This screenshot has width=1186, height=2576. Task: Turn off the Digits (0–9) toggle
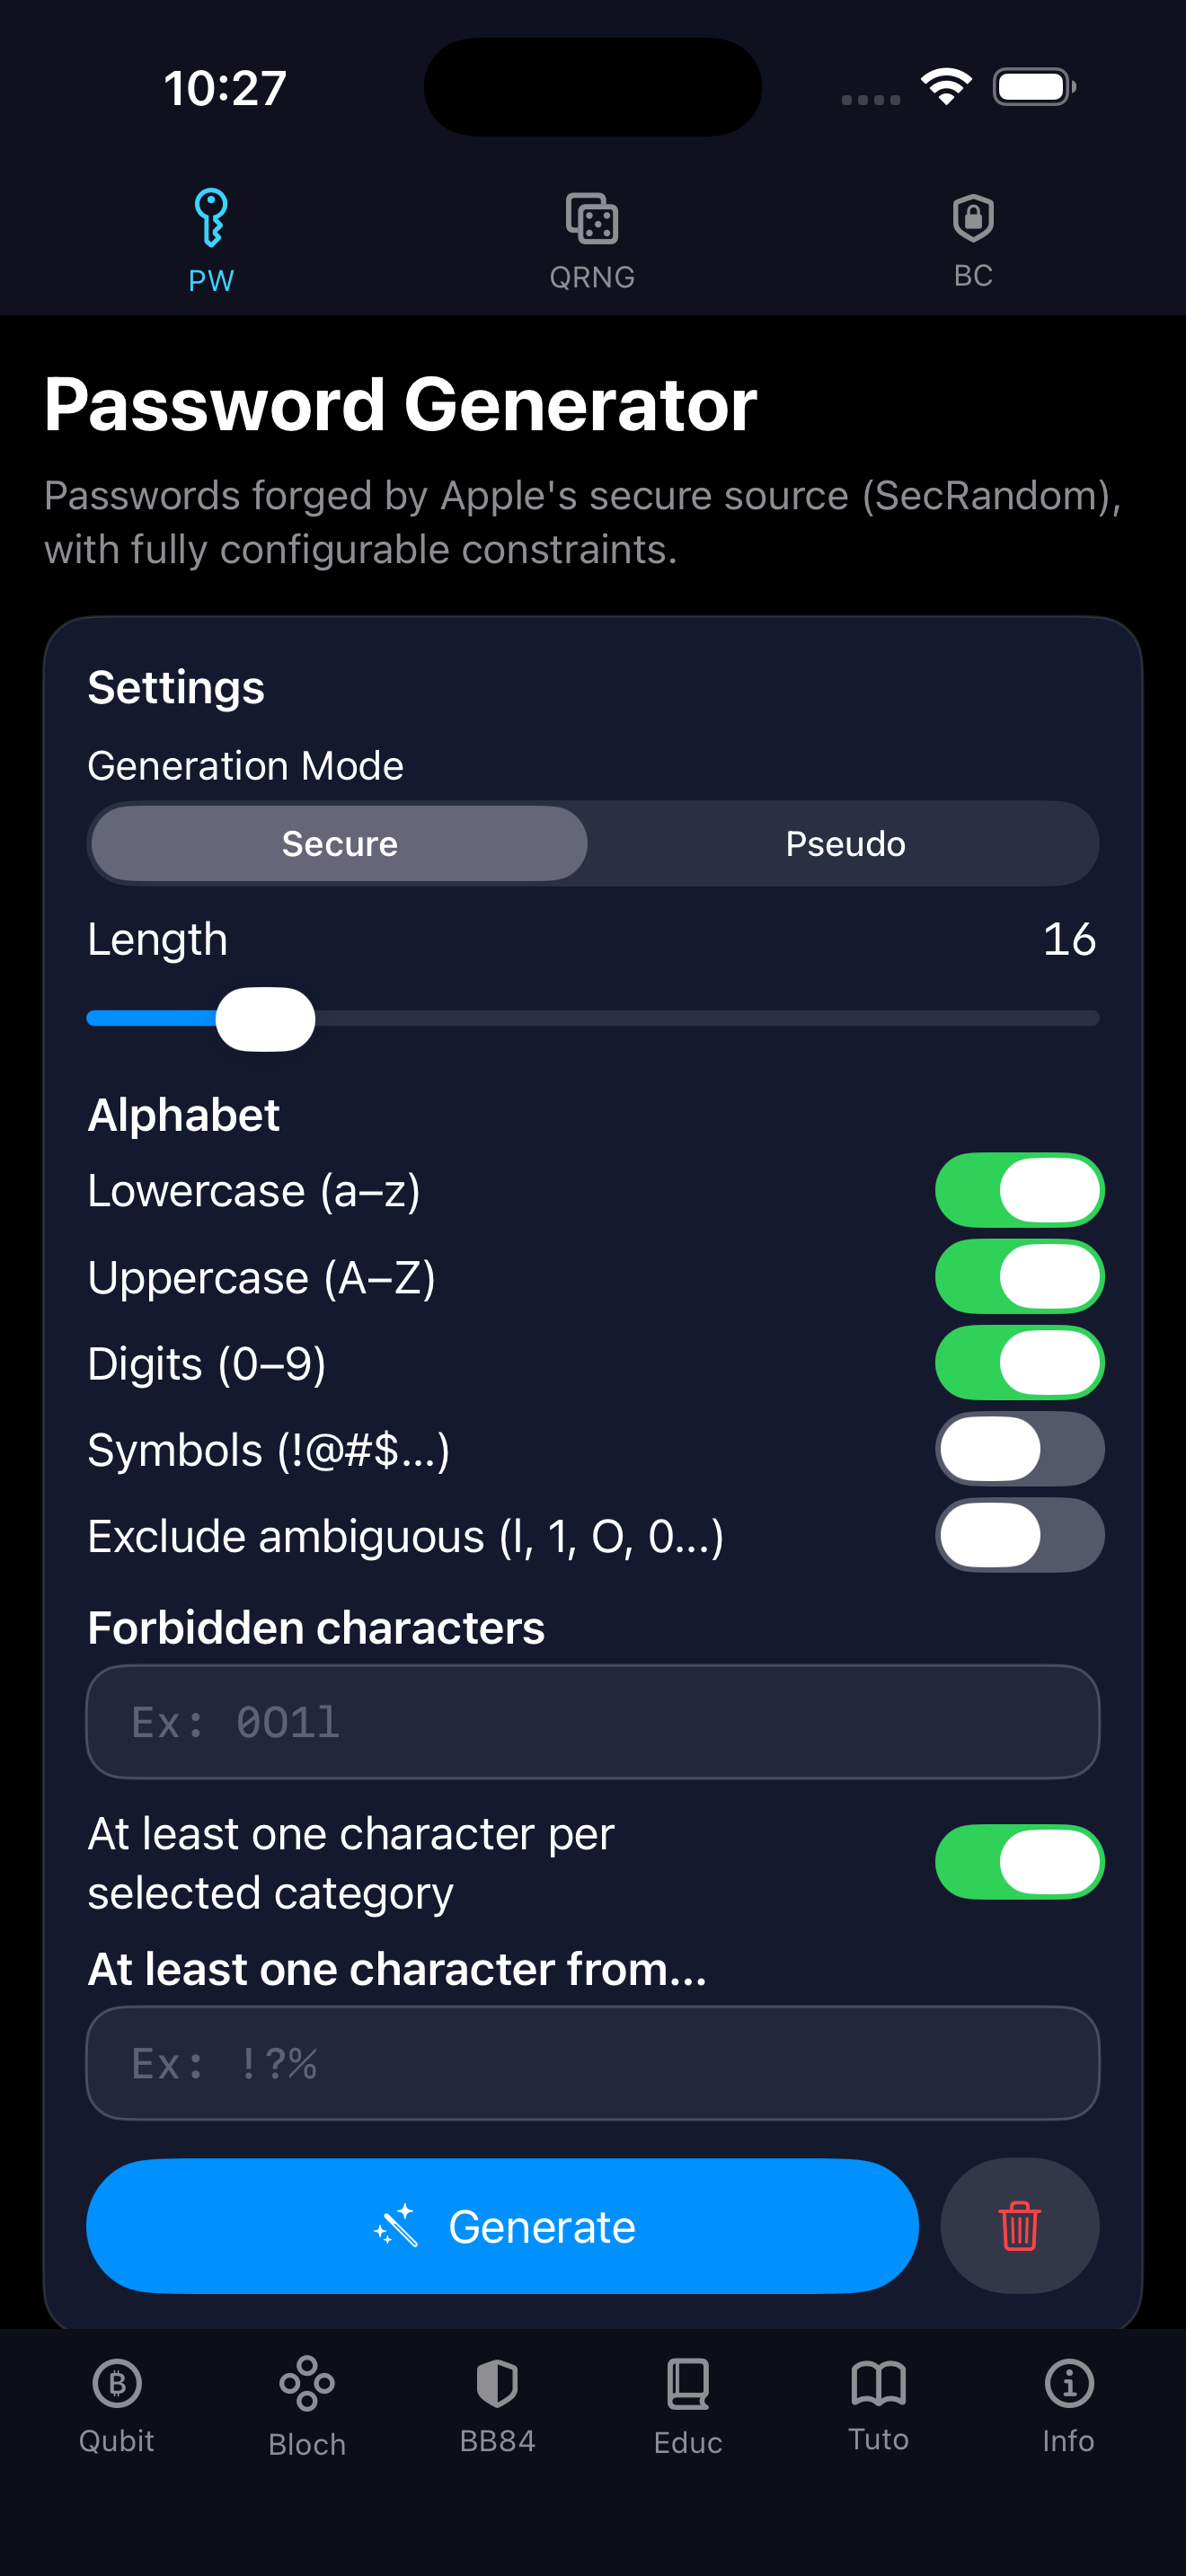click(1019, 1363)
